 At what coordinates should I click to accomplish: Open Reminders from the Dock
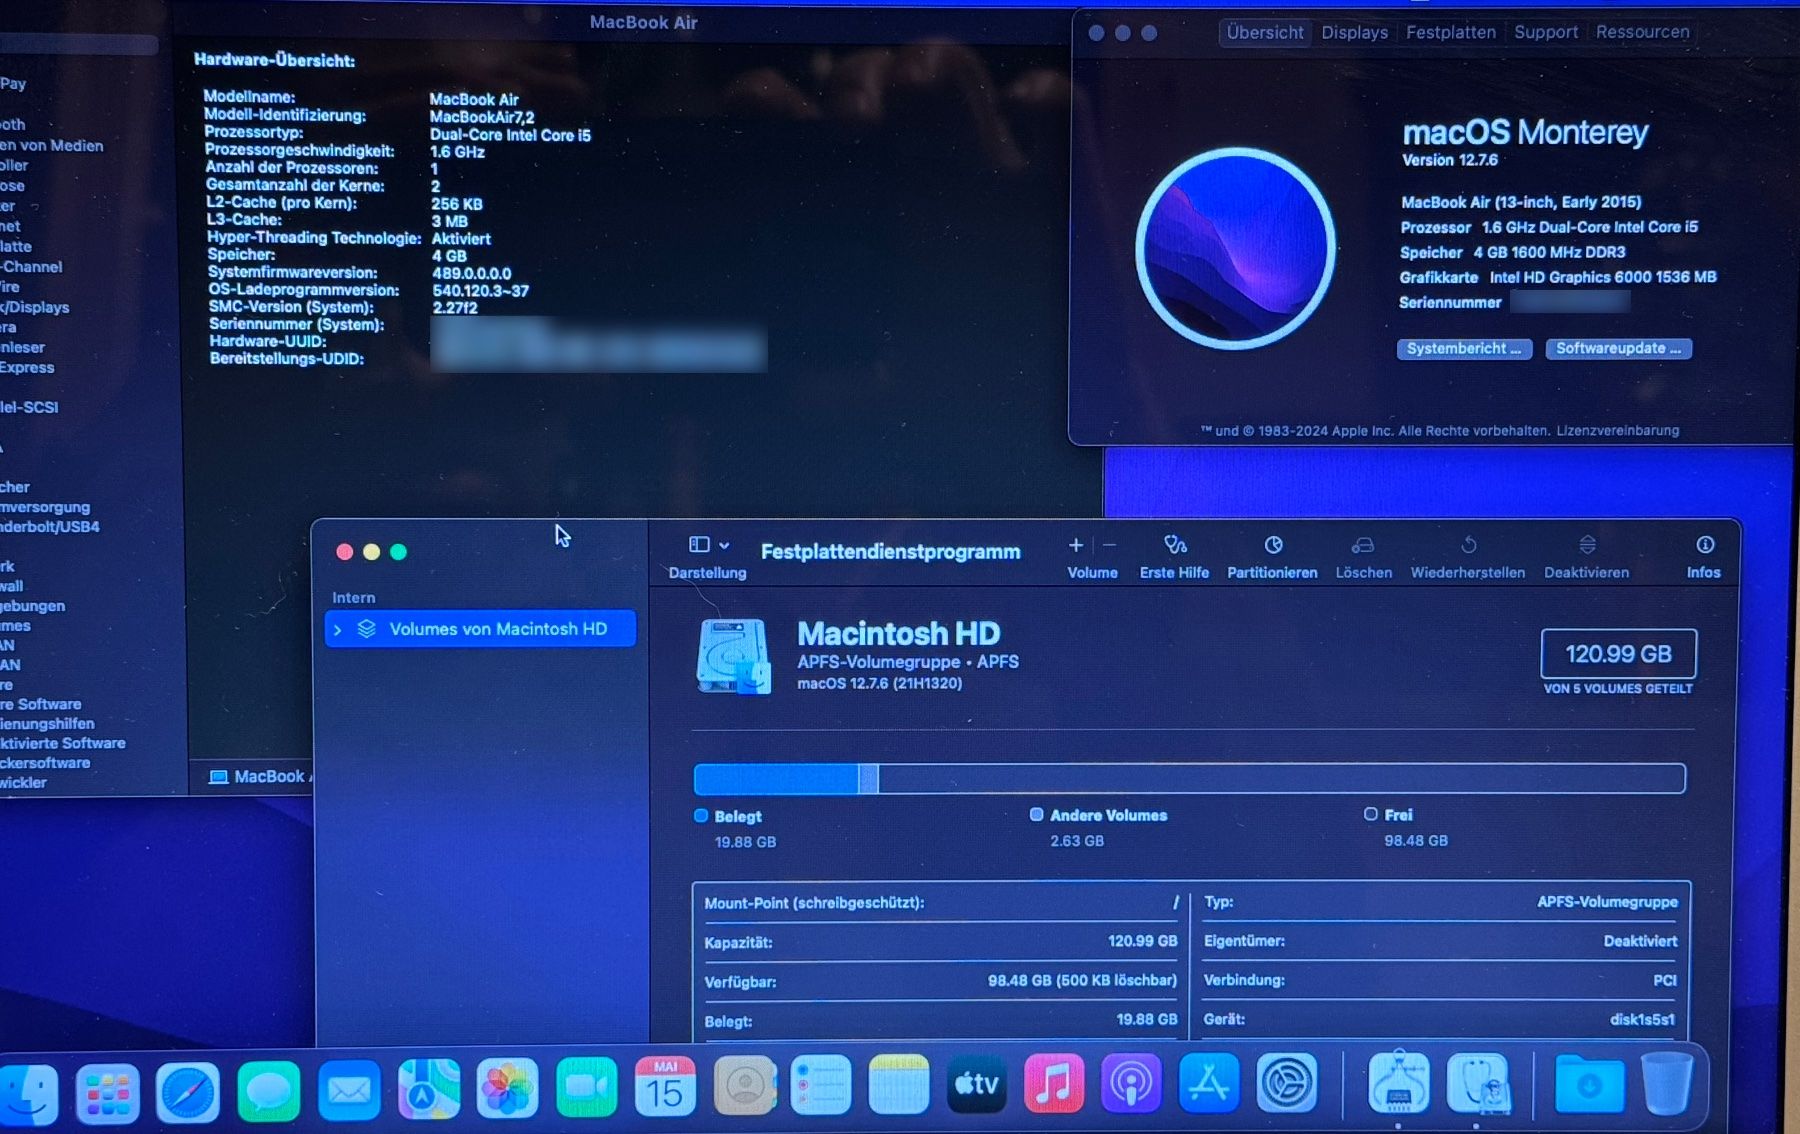coord(821,1085)
